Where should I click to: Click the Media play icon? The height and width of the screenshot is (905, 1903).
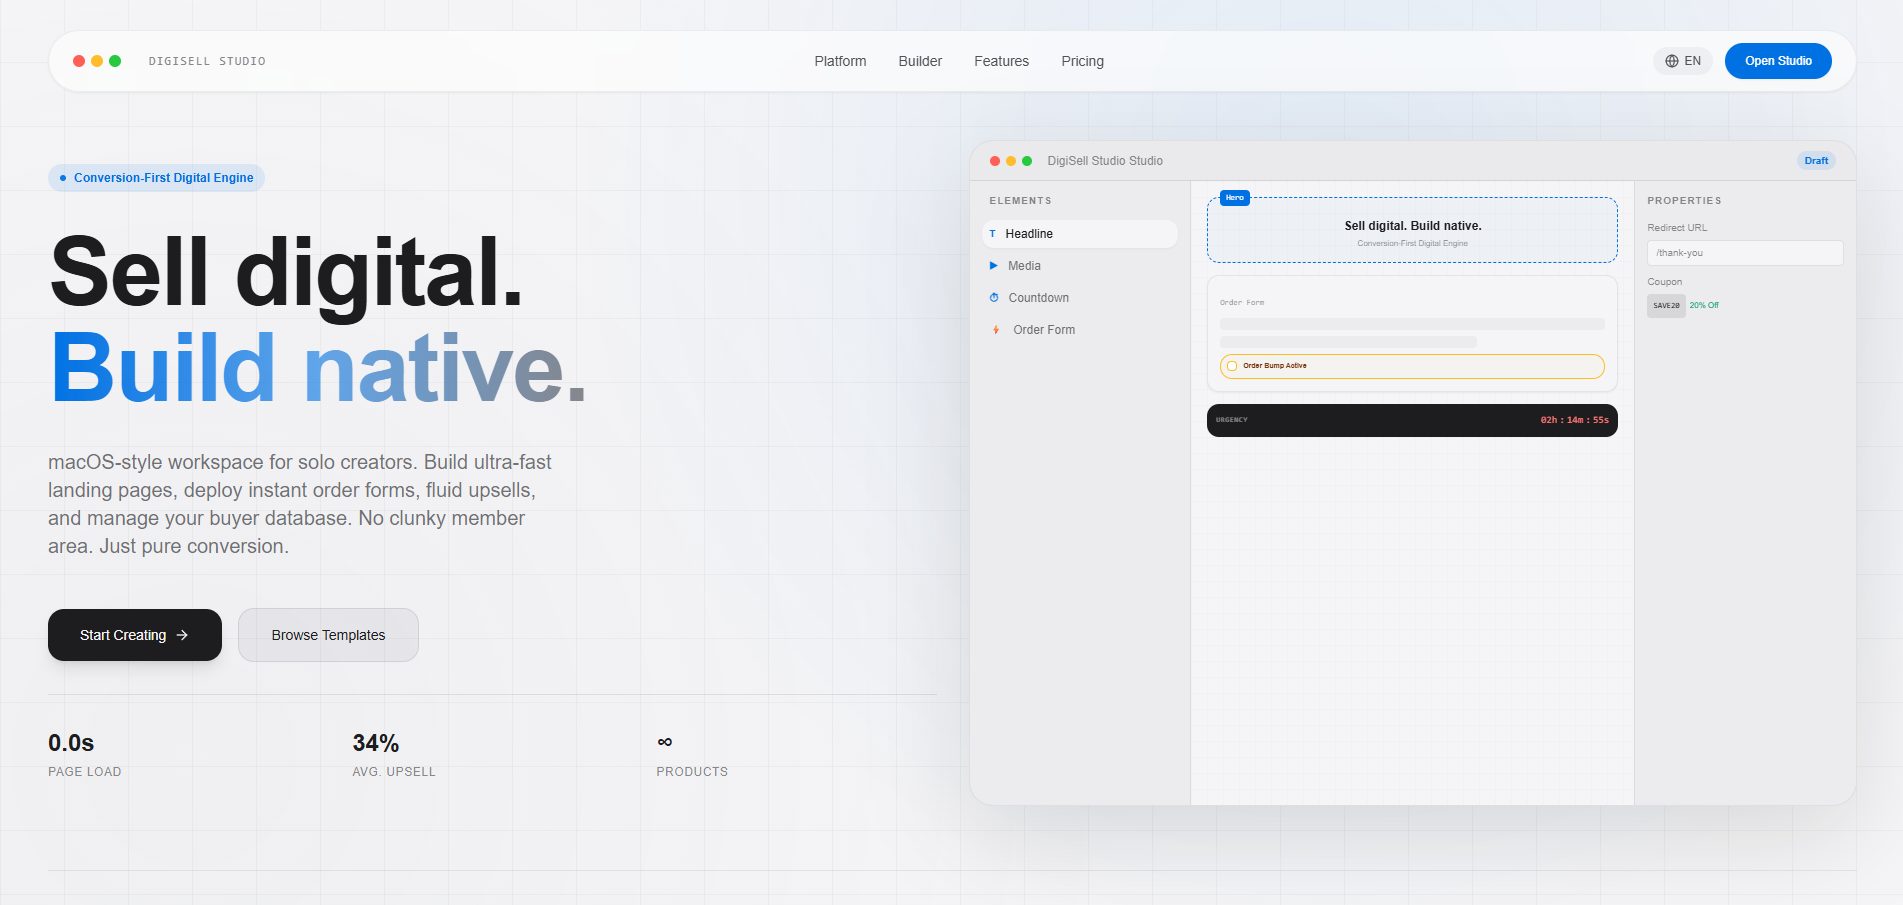click(x=994, y=266)
